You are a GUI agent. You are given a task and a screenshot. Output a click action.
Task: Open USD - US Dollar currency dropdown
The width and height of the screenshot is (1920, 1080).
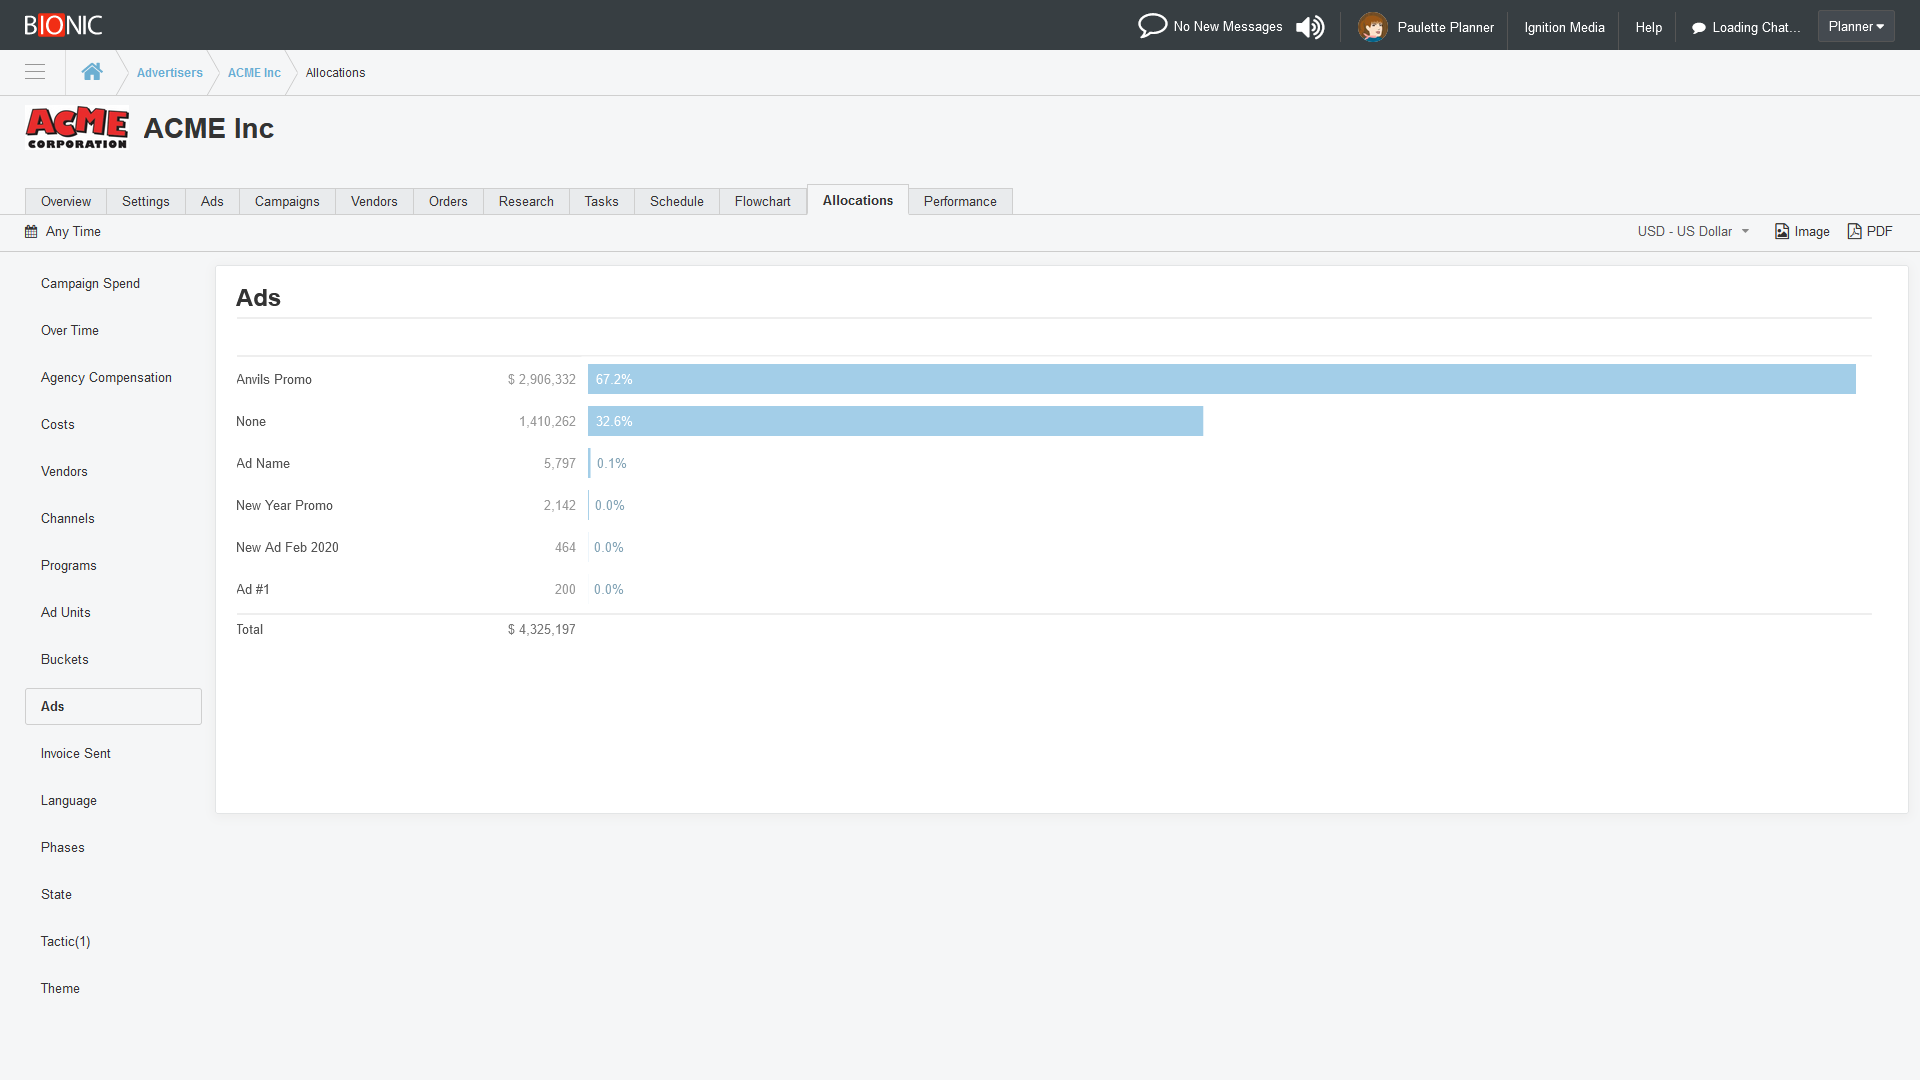click(1692, 232)
